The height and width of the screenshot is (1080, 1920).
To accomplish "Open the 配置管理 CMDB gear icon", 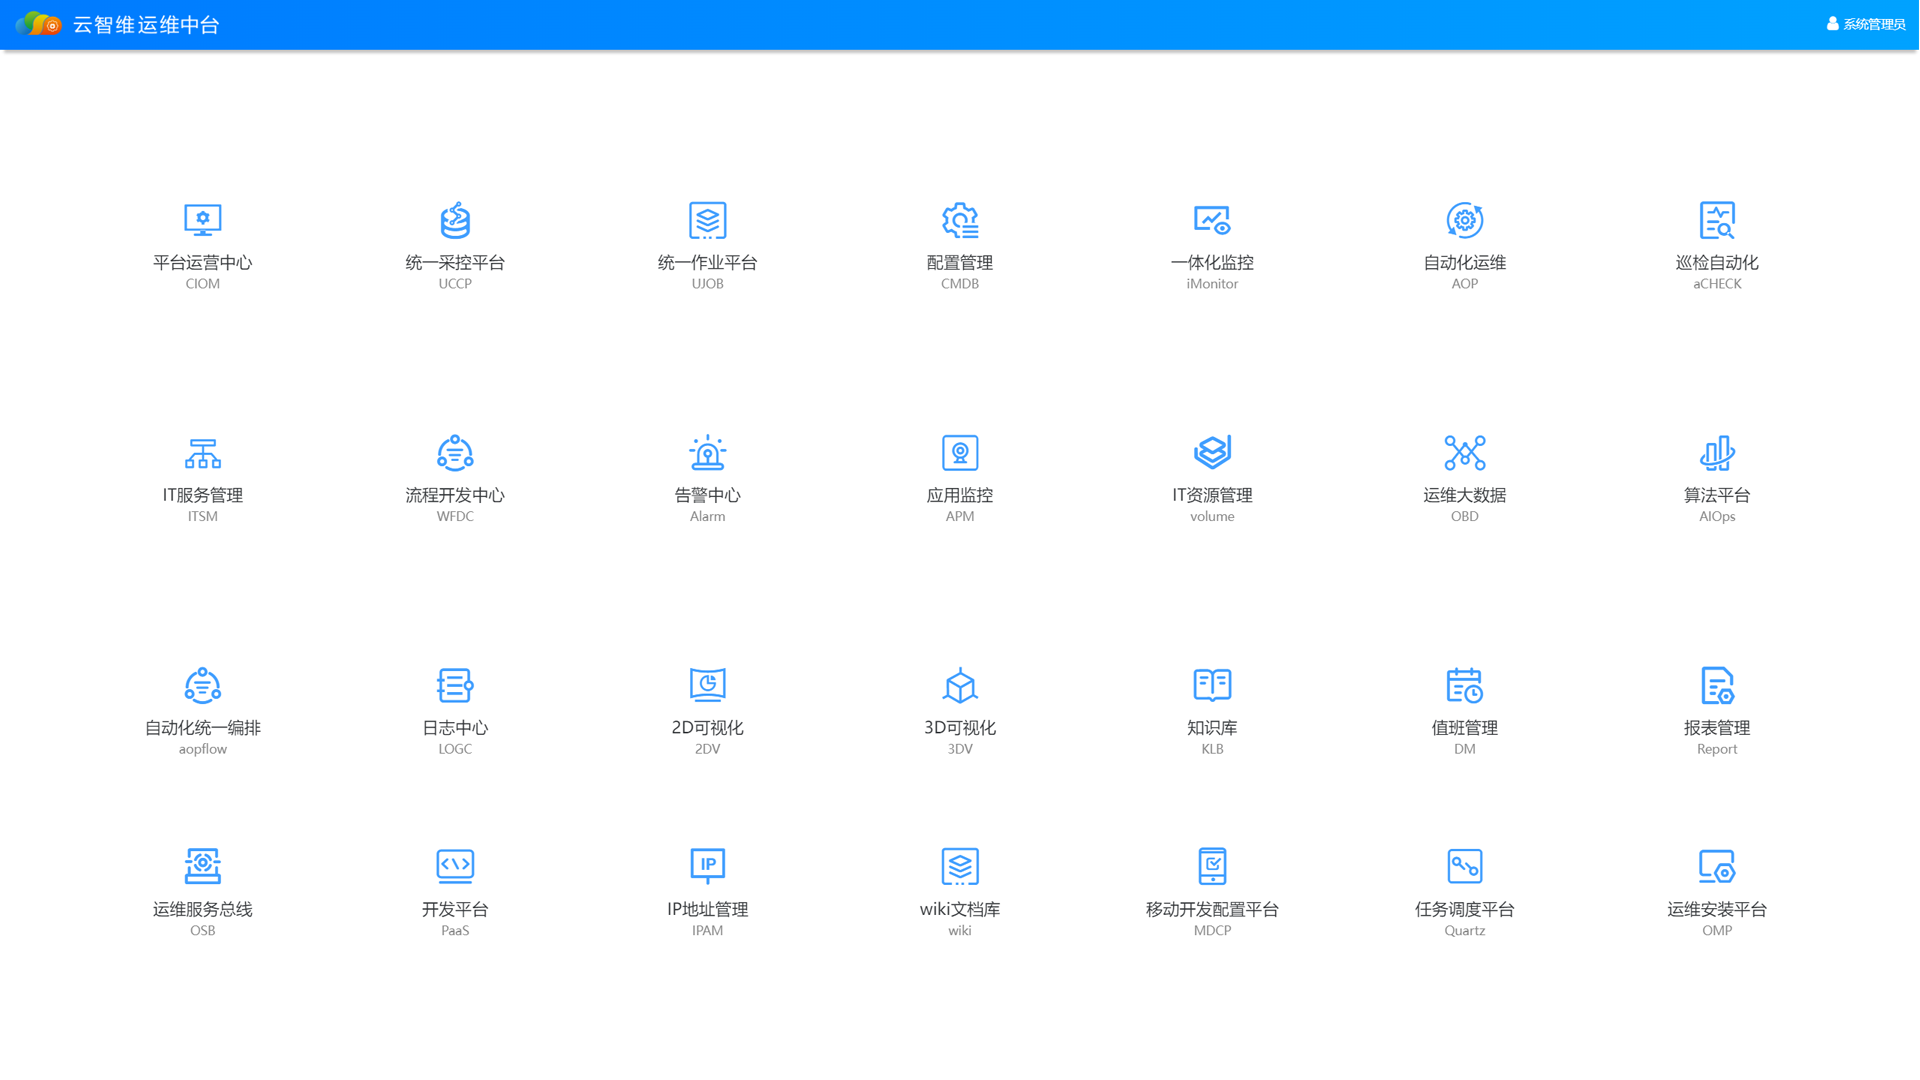I will pos(960,220).
